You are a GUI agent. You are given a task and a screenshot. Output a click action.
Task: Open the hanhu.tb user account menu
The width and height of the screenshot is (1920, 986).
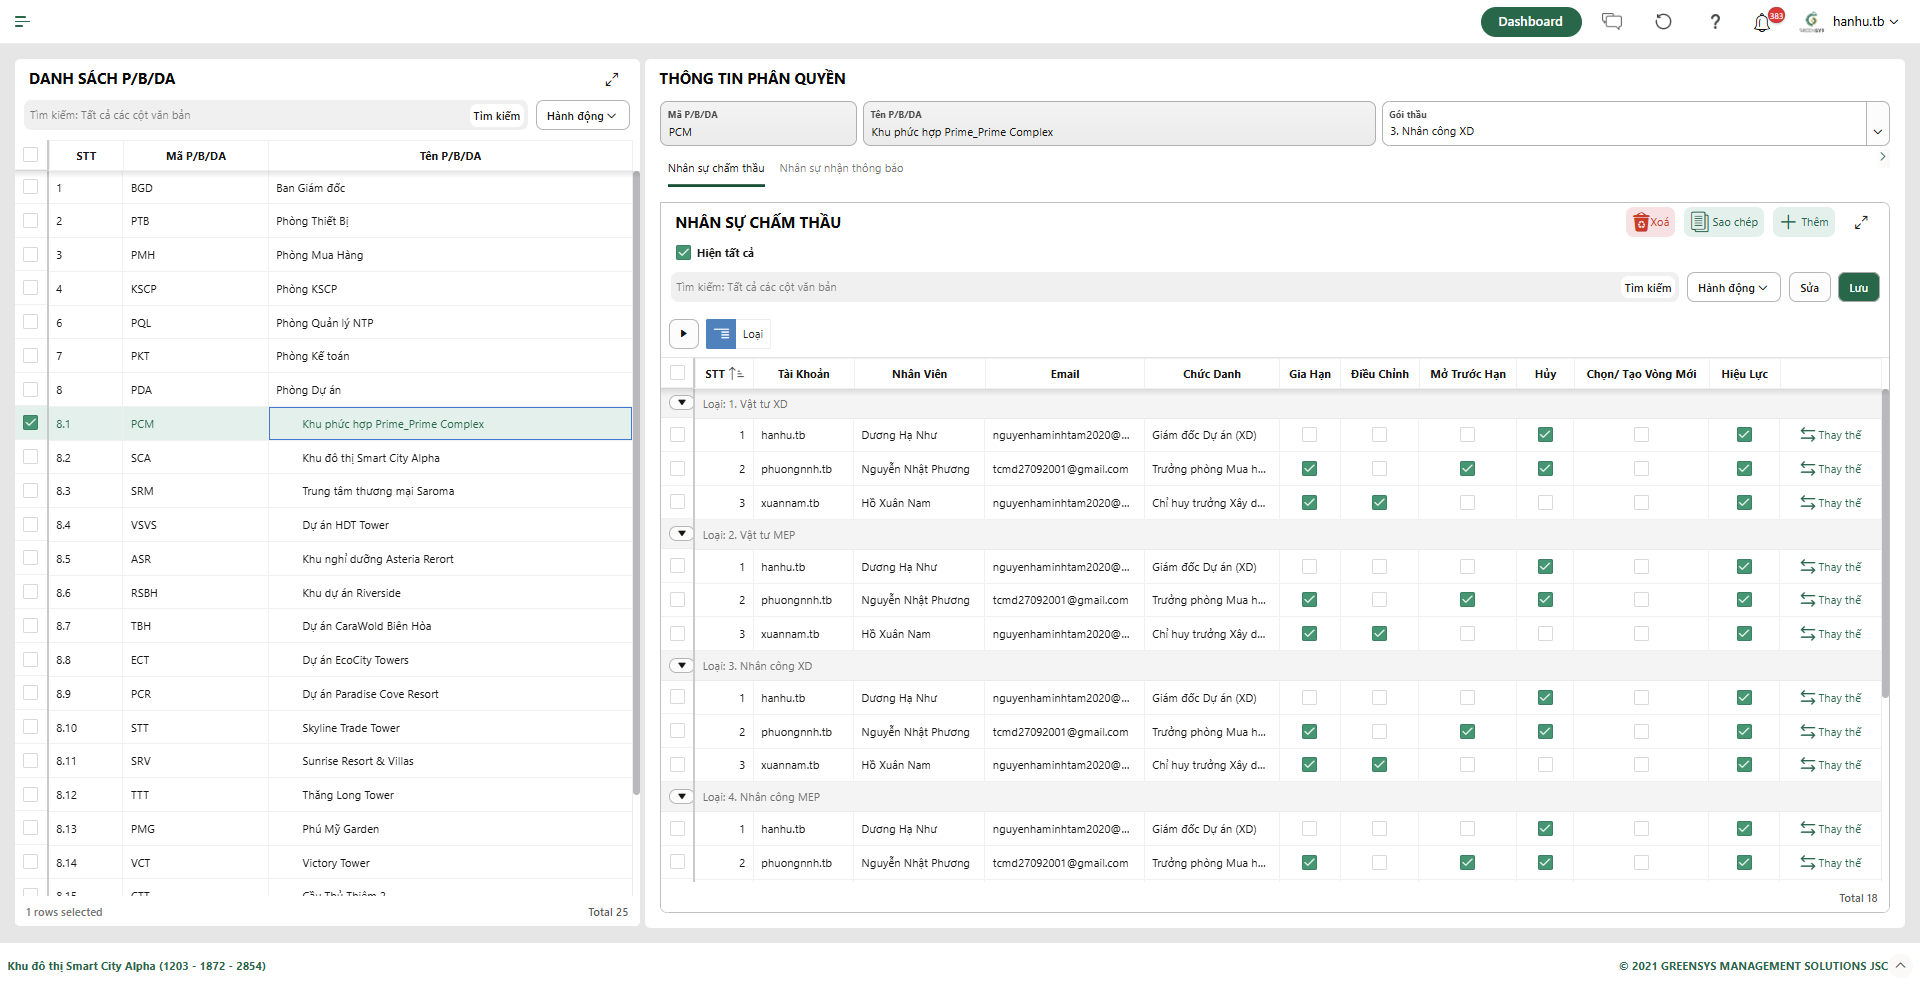(1864, 21)
